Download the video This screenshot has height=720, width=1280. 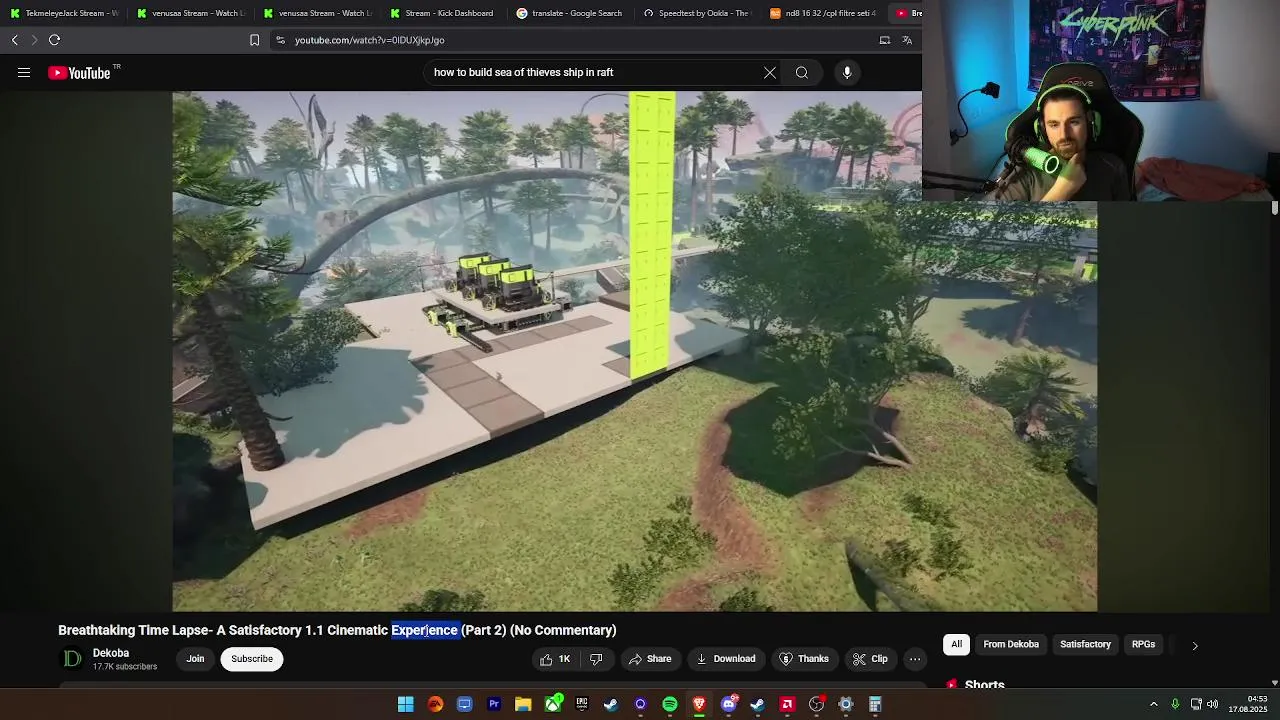pyautogui.click(x=726, y=659)
